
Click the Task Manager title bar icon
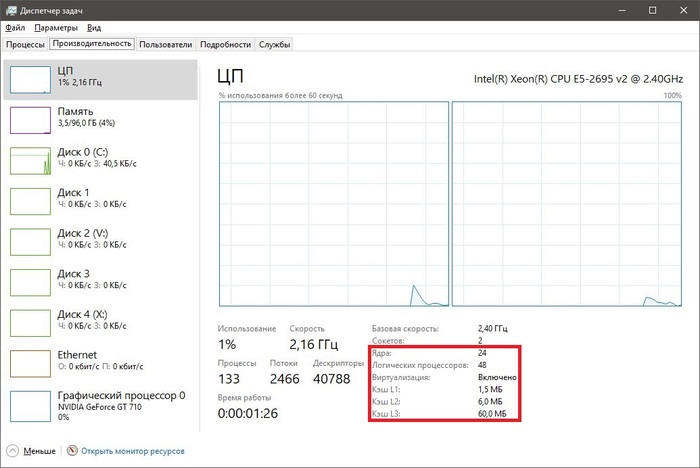click(11, 9)
